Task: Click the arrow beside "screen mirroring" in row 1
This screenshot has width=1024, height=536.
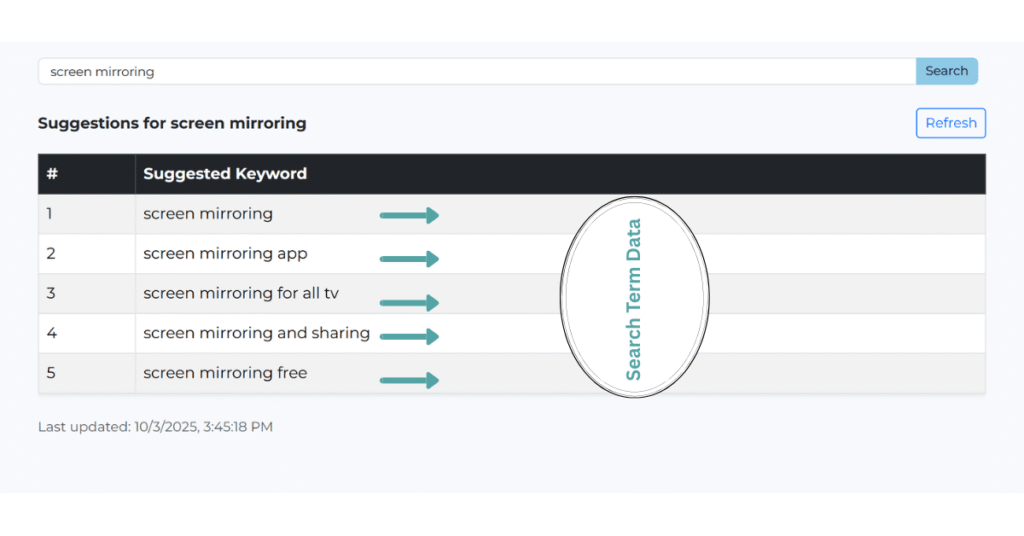Action: [x=409, y=215]
